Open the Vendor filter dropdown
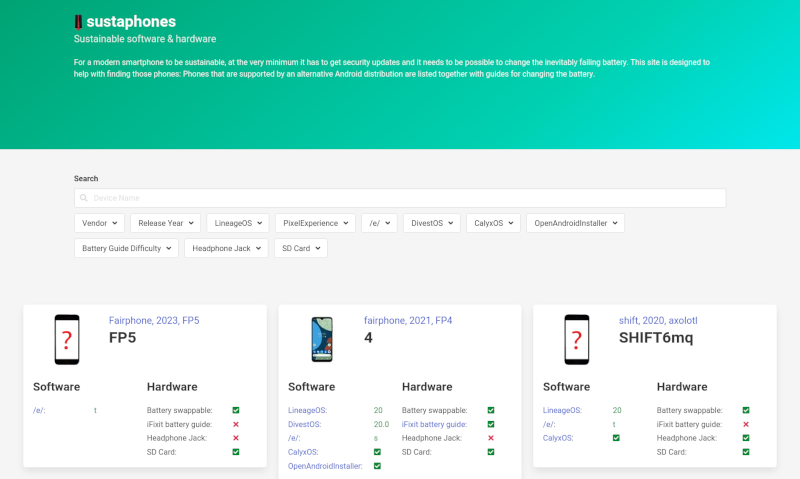The height and width of the screenshot is (479, 800). pos(99,223)
